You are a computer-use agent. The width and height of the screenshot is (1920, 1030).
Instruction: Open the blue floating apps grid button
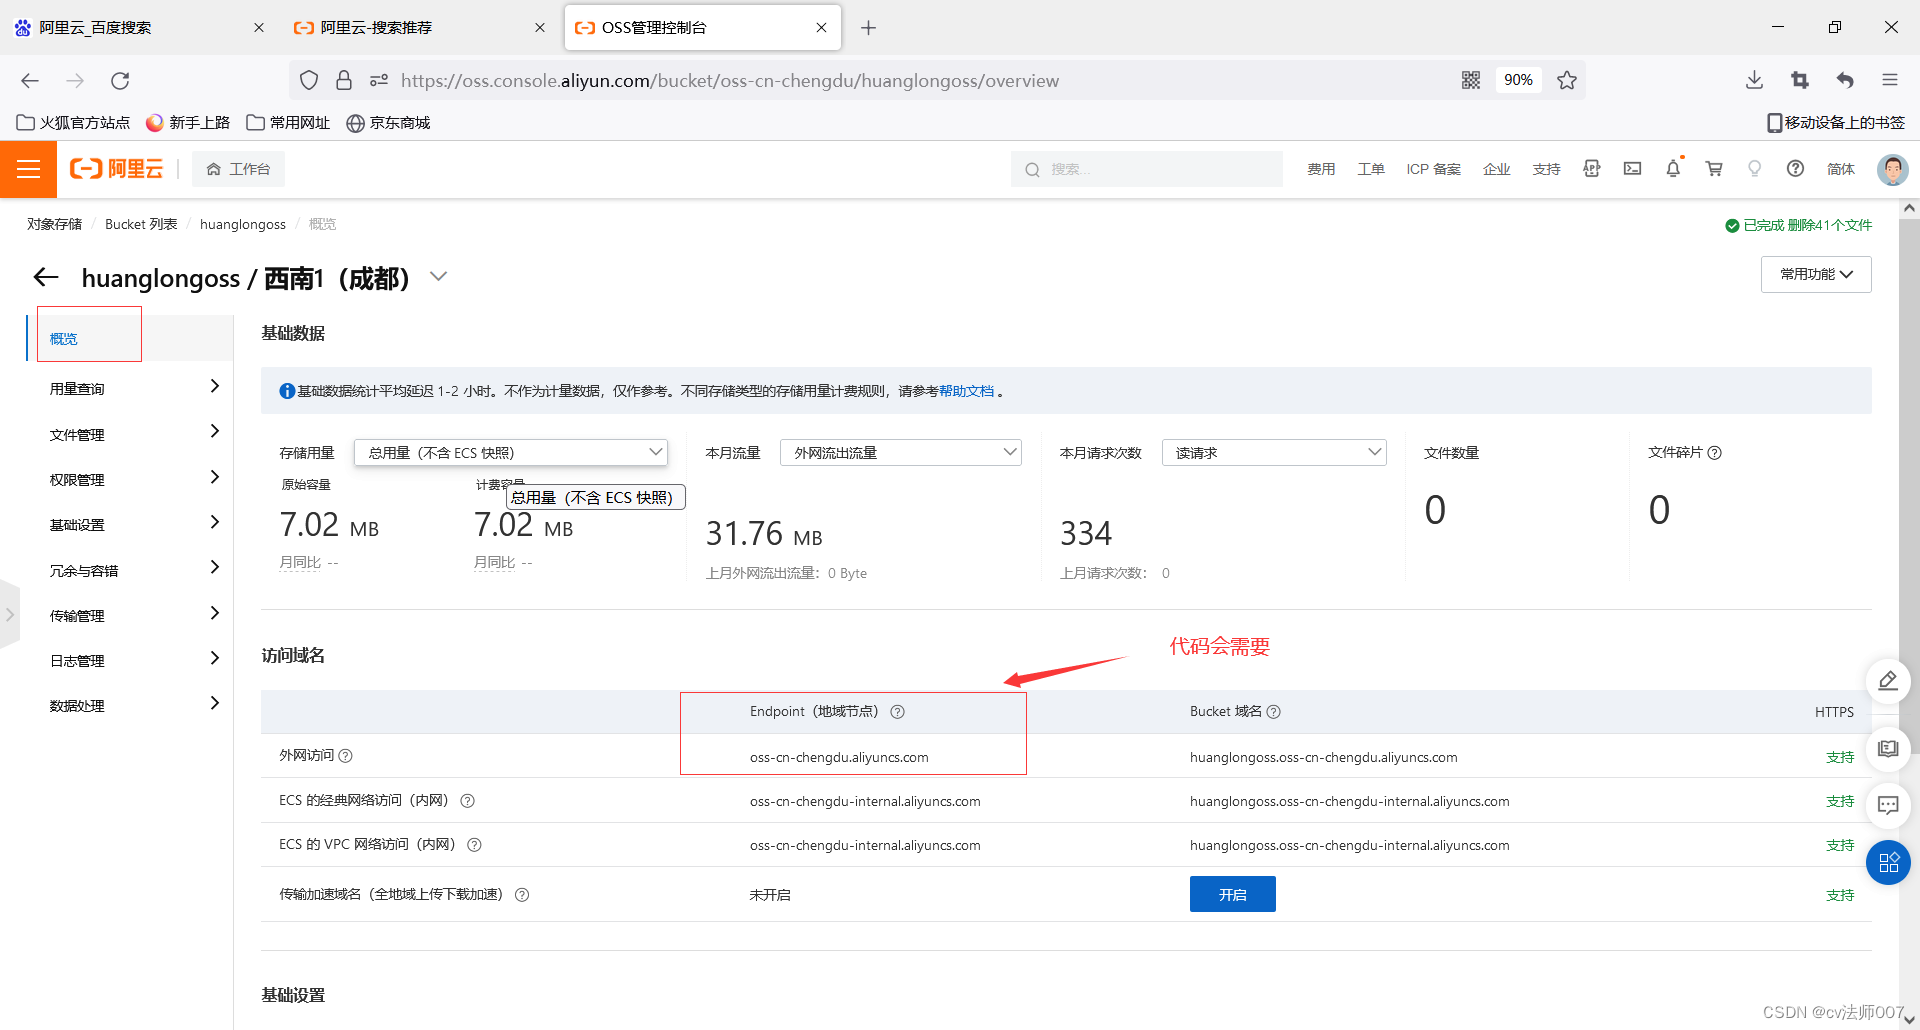click(1888, 863)
